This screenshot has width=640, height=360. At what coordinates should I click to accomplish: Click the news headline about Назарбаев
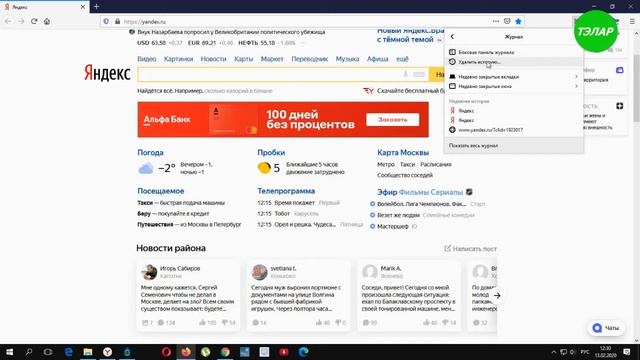pyautogui.click(x=231, y=32)
